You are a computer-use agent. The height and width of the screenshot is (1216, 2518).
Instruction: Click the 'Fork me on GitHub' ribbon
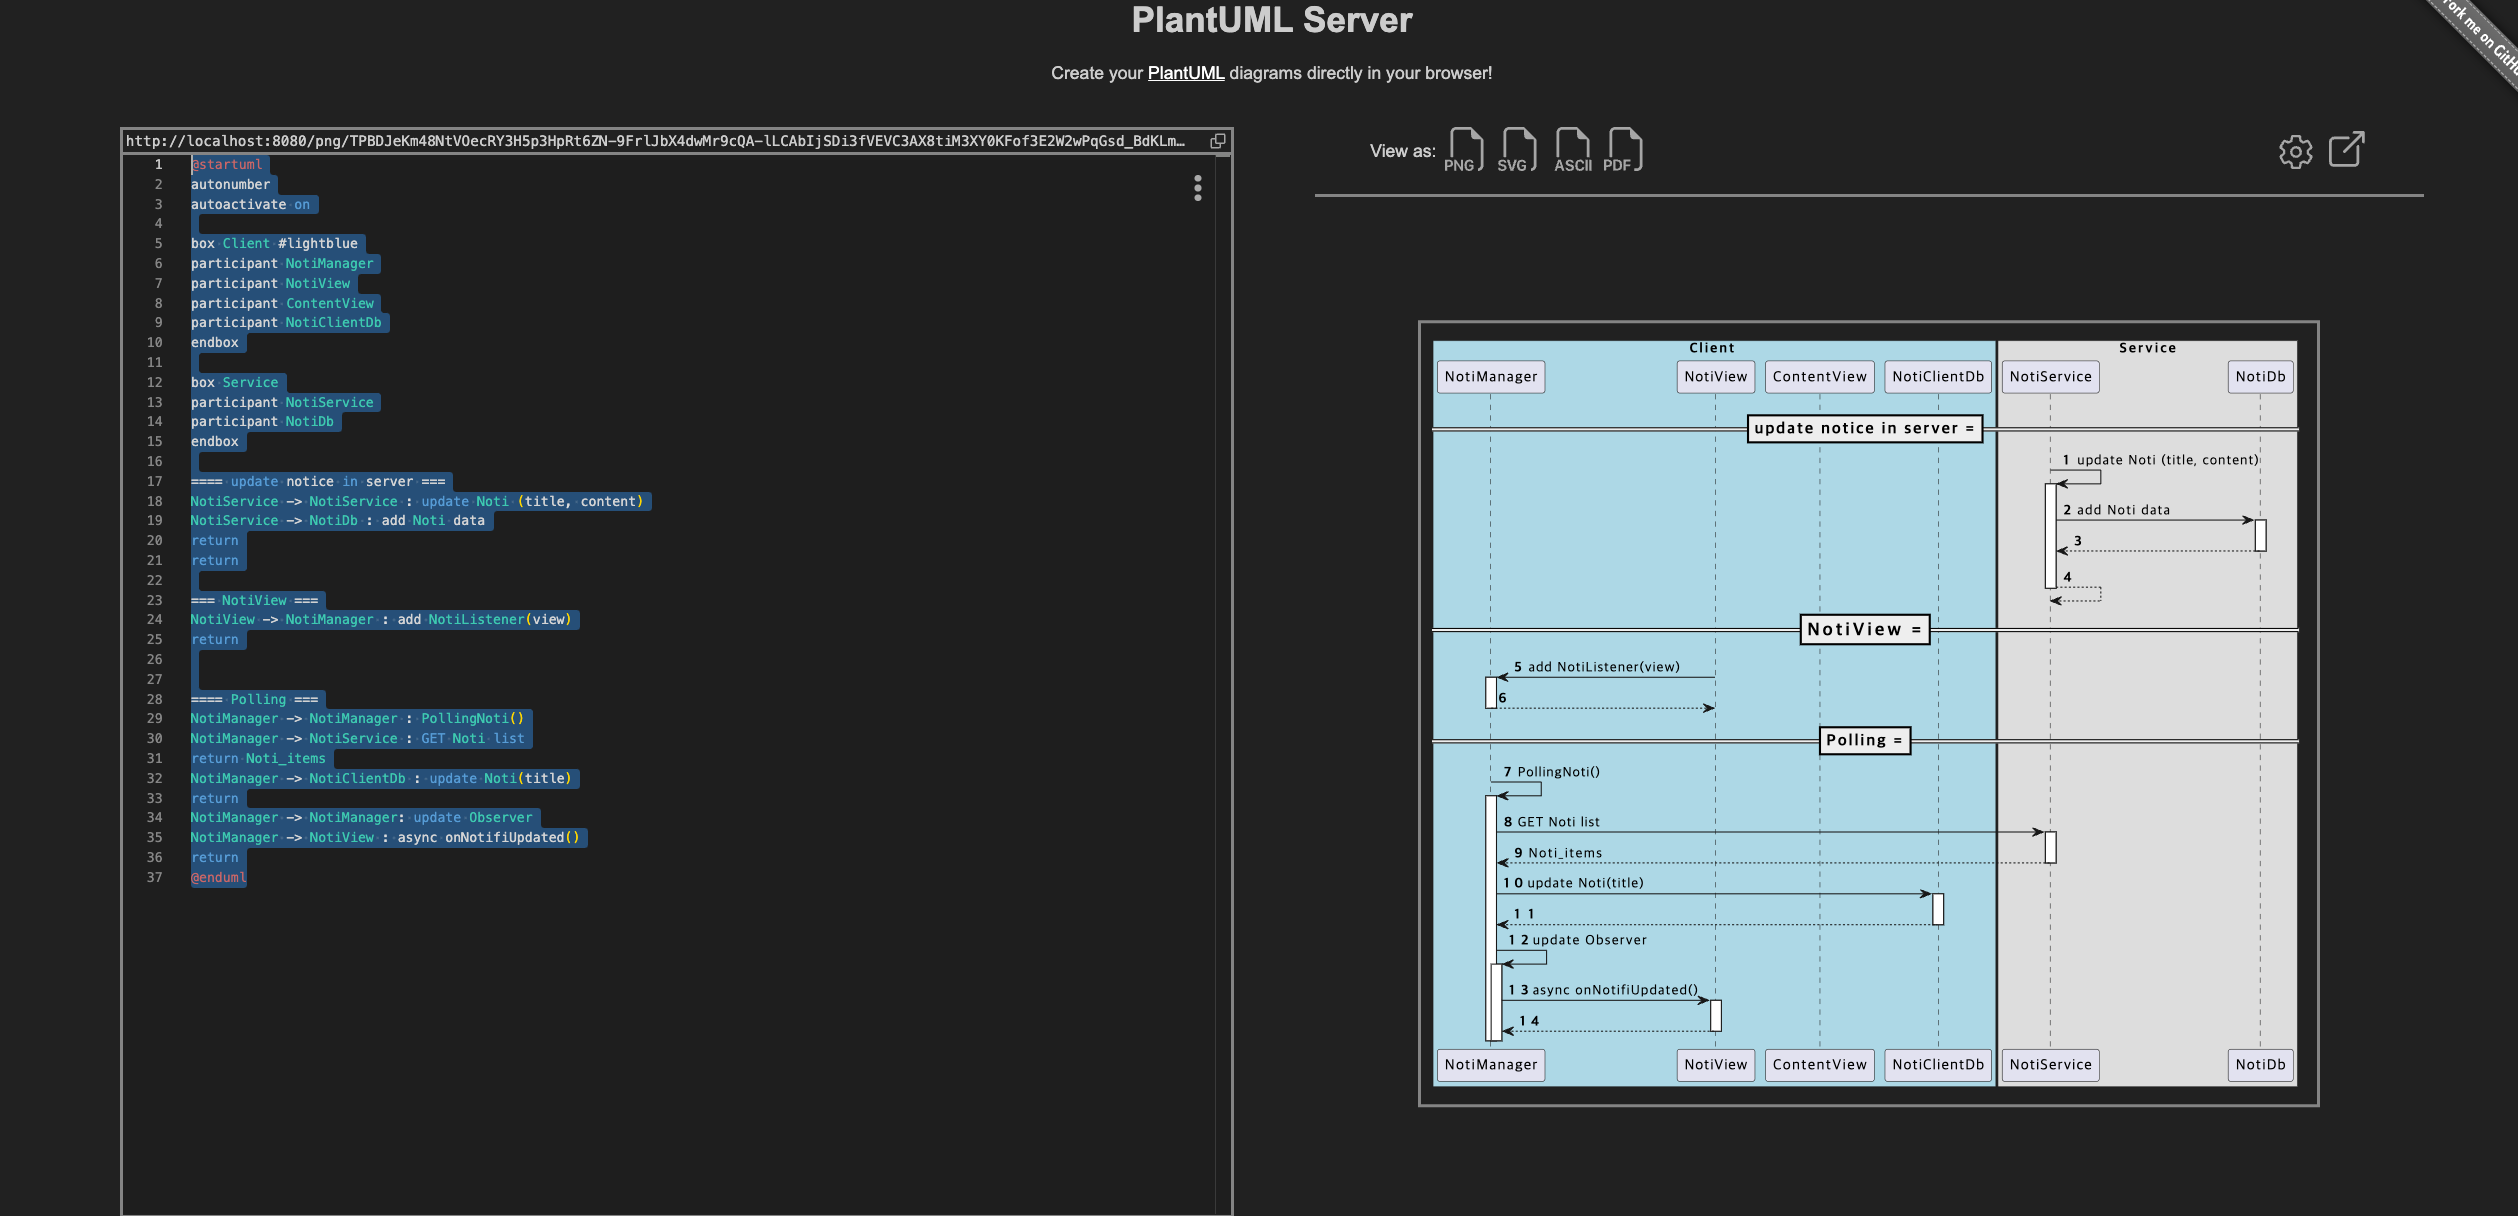(2480, 35)
